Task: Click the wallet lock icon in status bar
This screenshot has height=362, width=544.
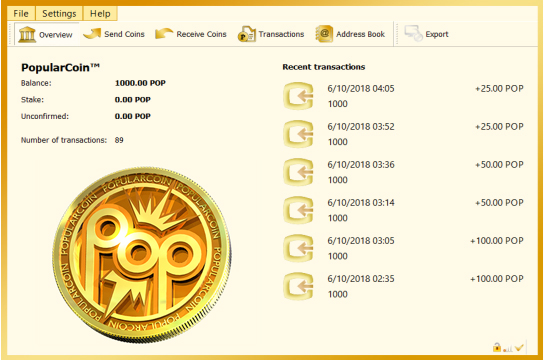Action: coord(497,347)
